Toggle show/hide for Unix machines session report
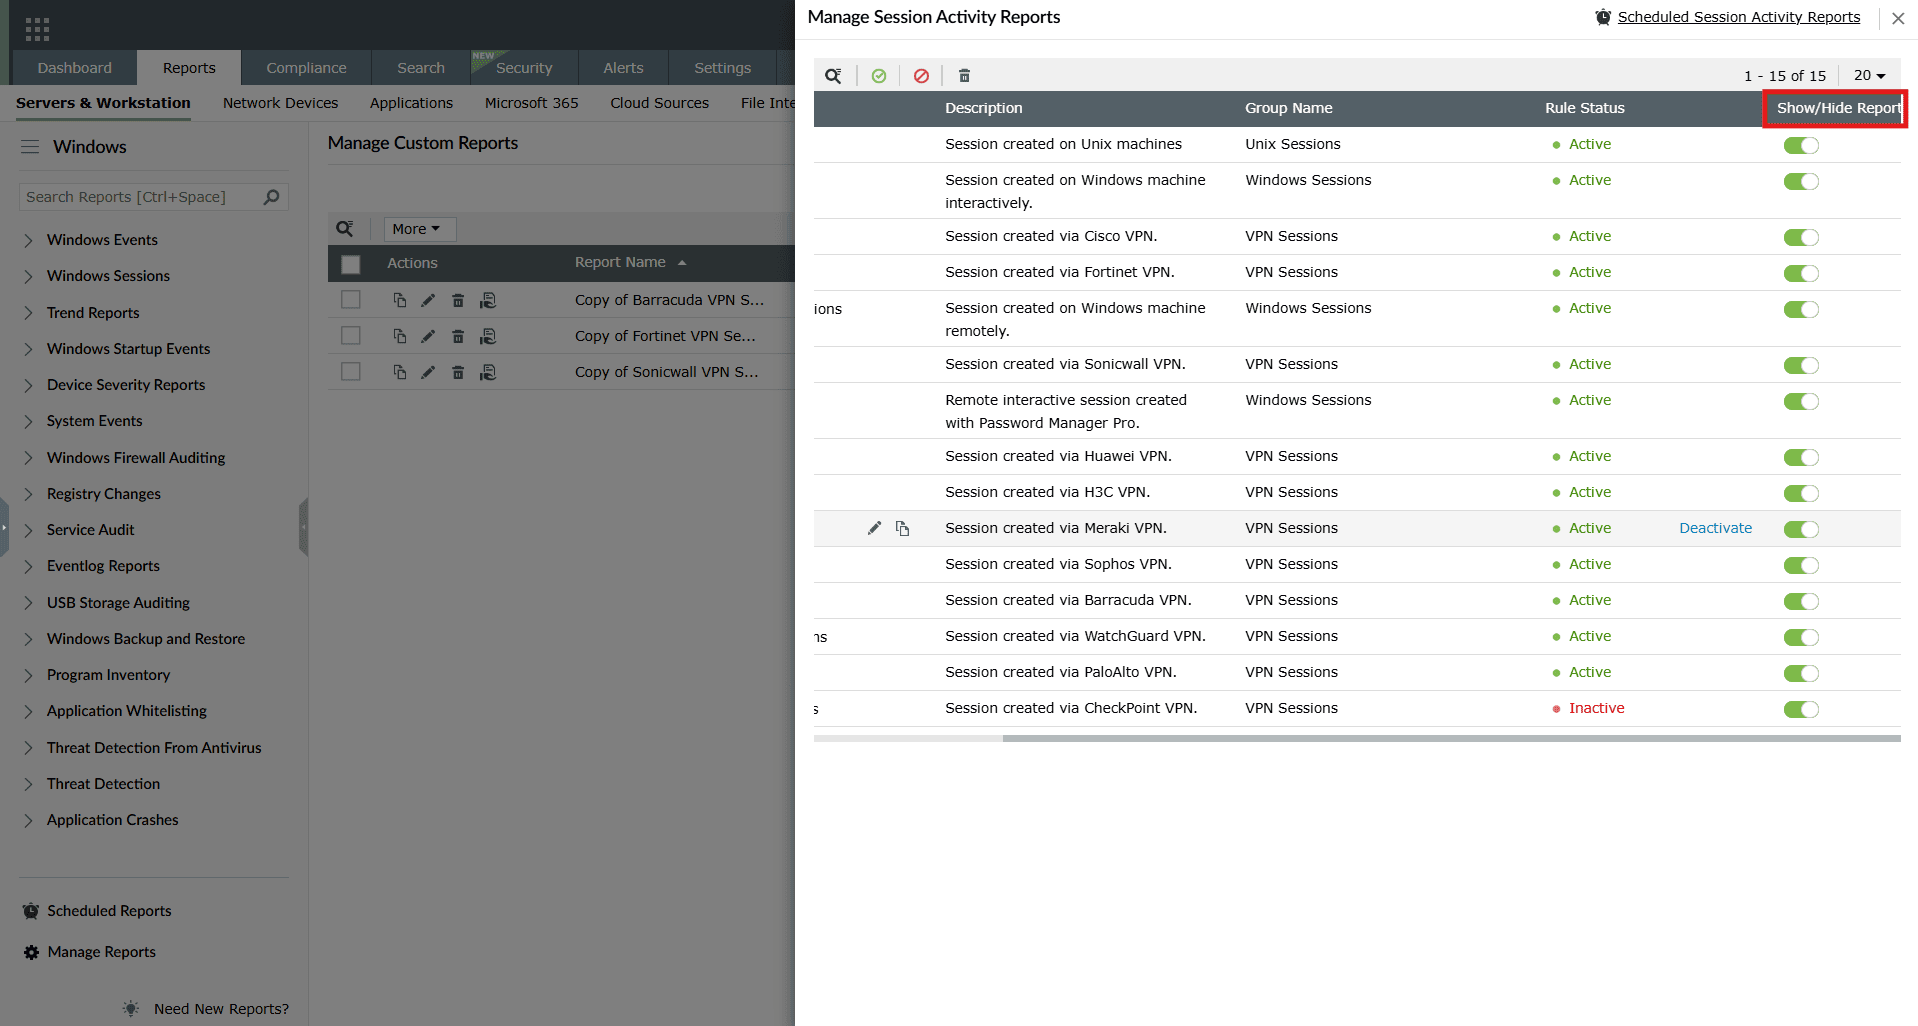The image size is (1918, 1026). click(x=1801, y=145)
